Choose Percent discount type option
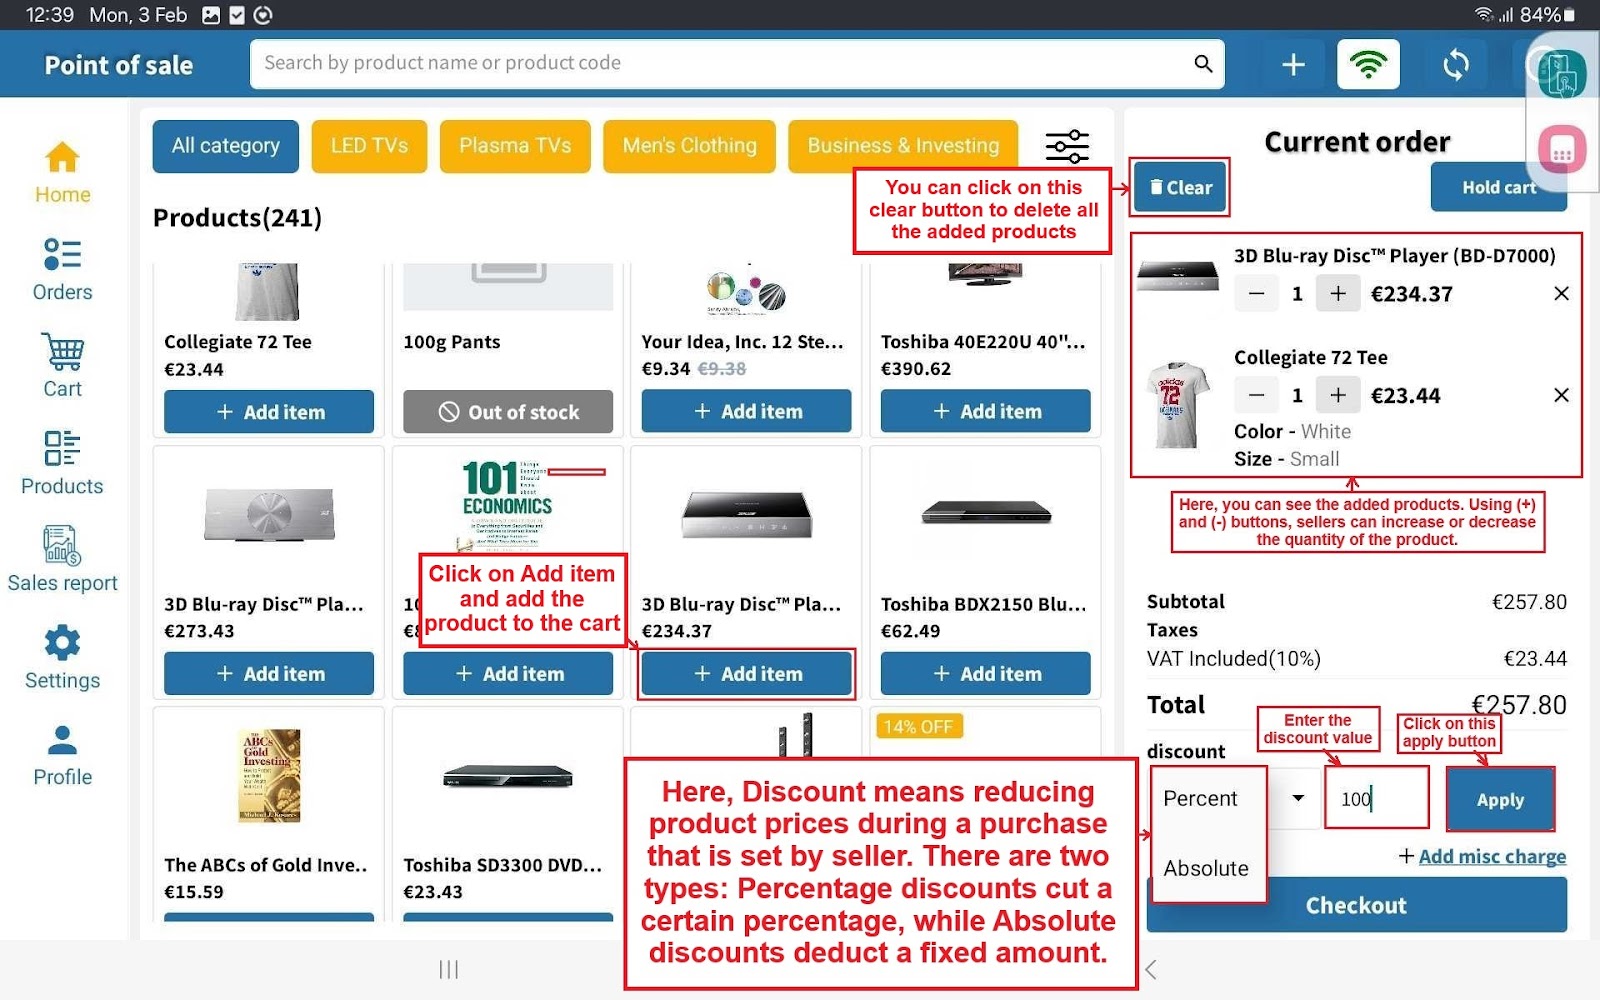 coord(1200,798)
